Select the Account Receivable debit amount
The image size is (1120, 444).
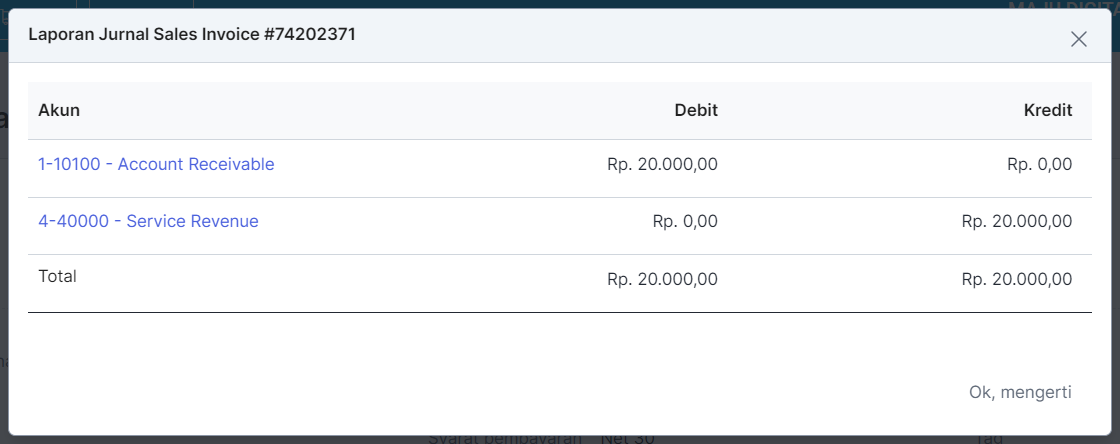coord(662,164)
